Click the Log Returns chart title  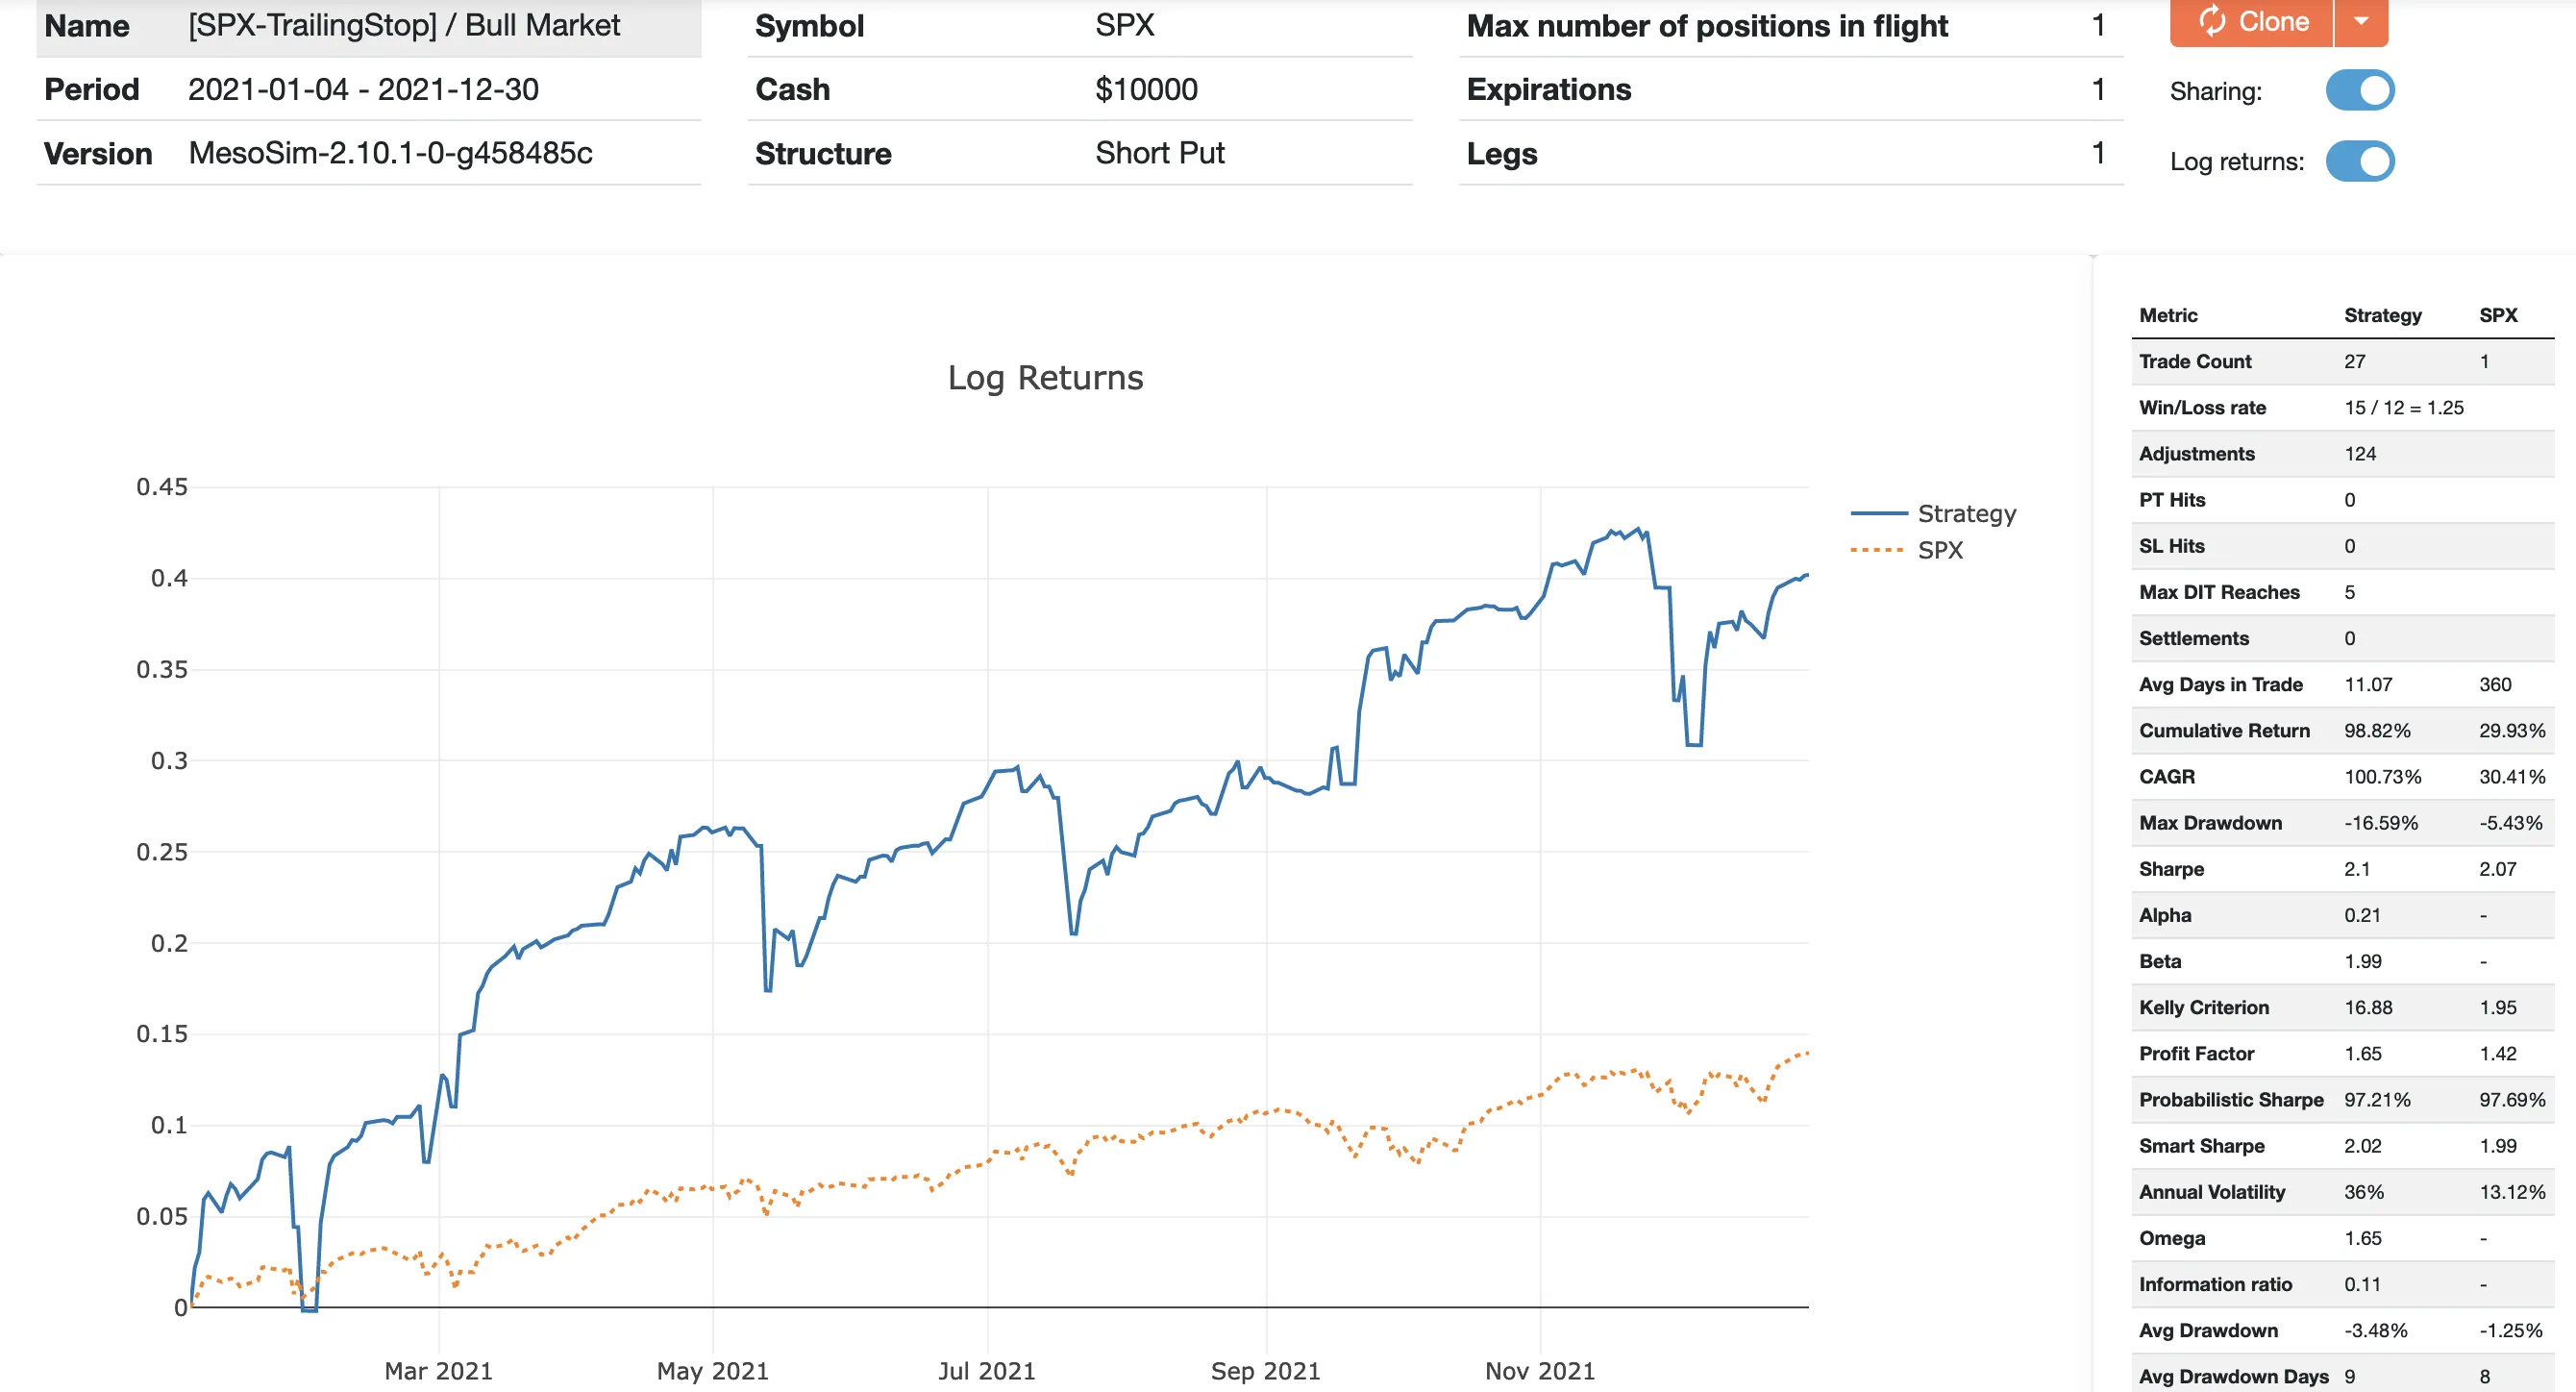coord(1047,378)
